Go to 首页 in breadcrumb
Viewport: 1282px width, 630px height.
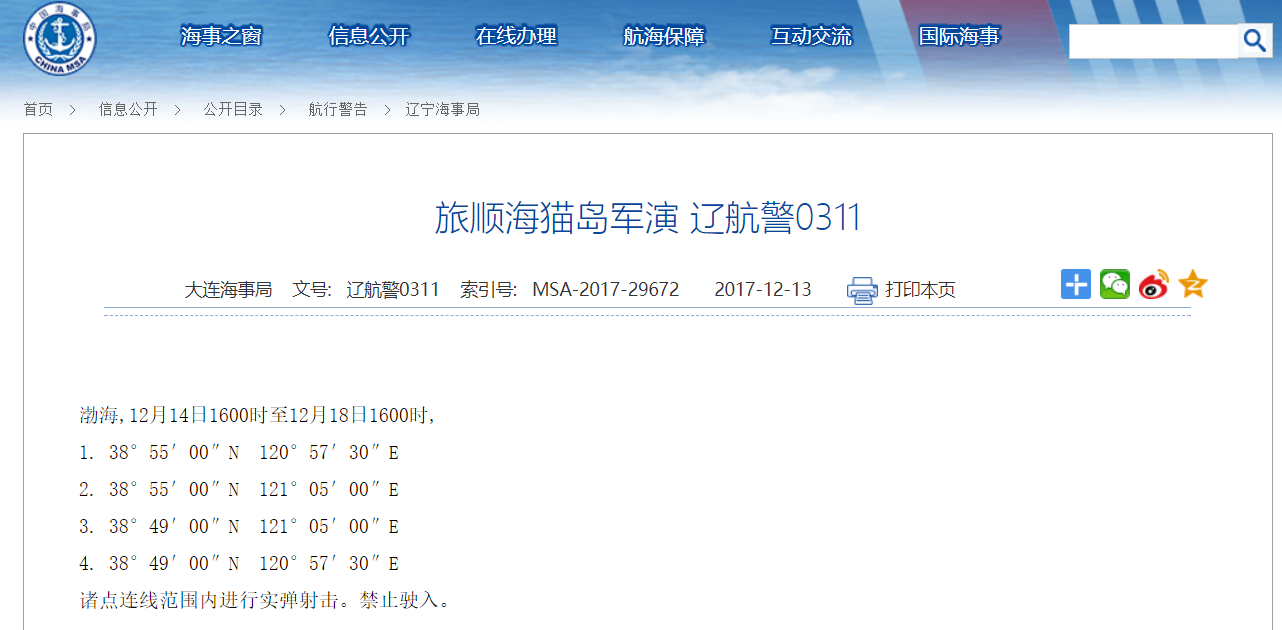tap(38, 109)
